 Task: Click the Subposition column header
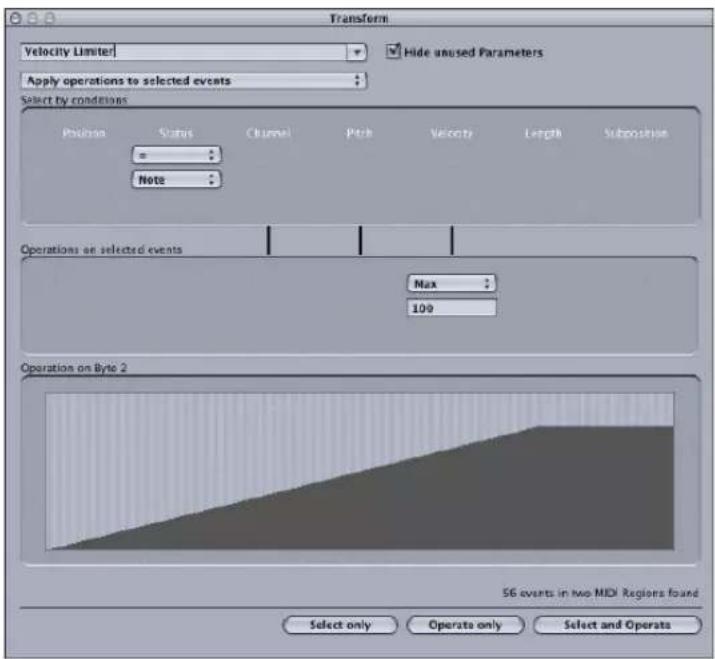click(636, 133)
